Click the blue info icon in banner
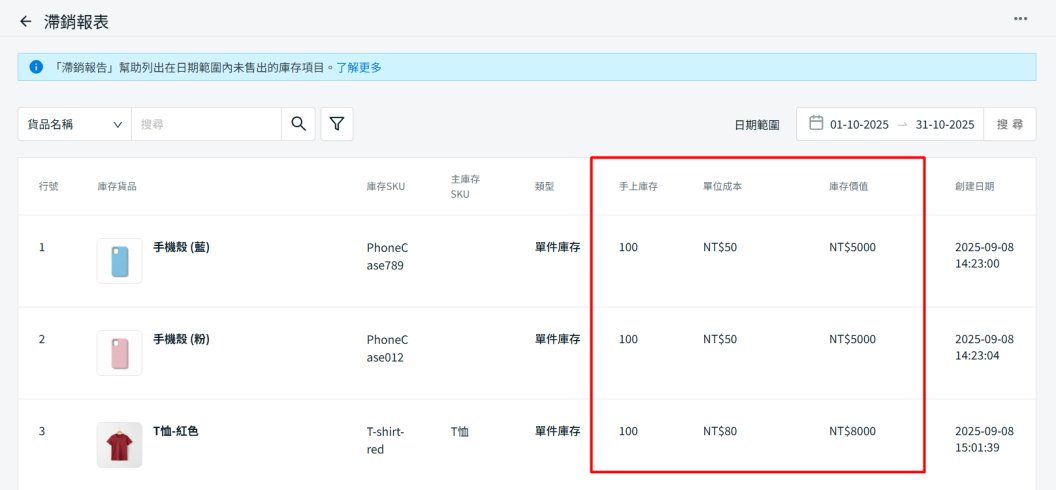 click(36, 67)
